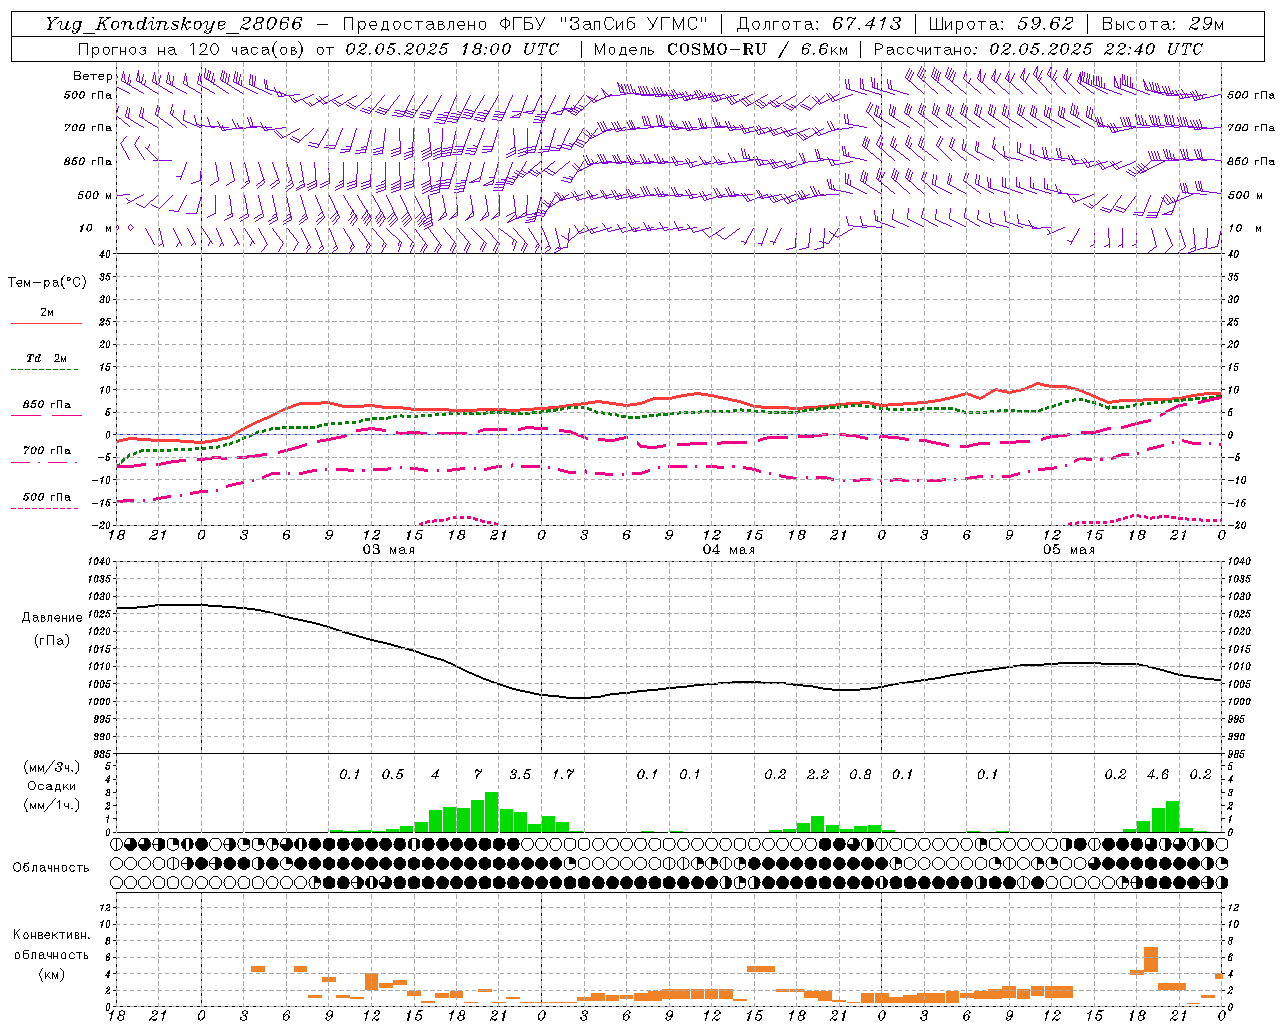This screenshot has height=1024, width=1280.
Task: Click the (мм/1ч.) units label
Action: (x=51, y=805)
